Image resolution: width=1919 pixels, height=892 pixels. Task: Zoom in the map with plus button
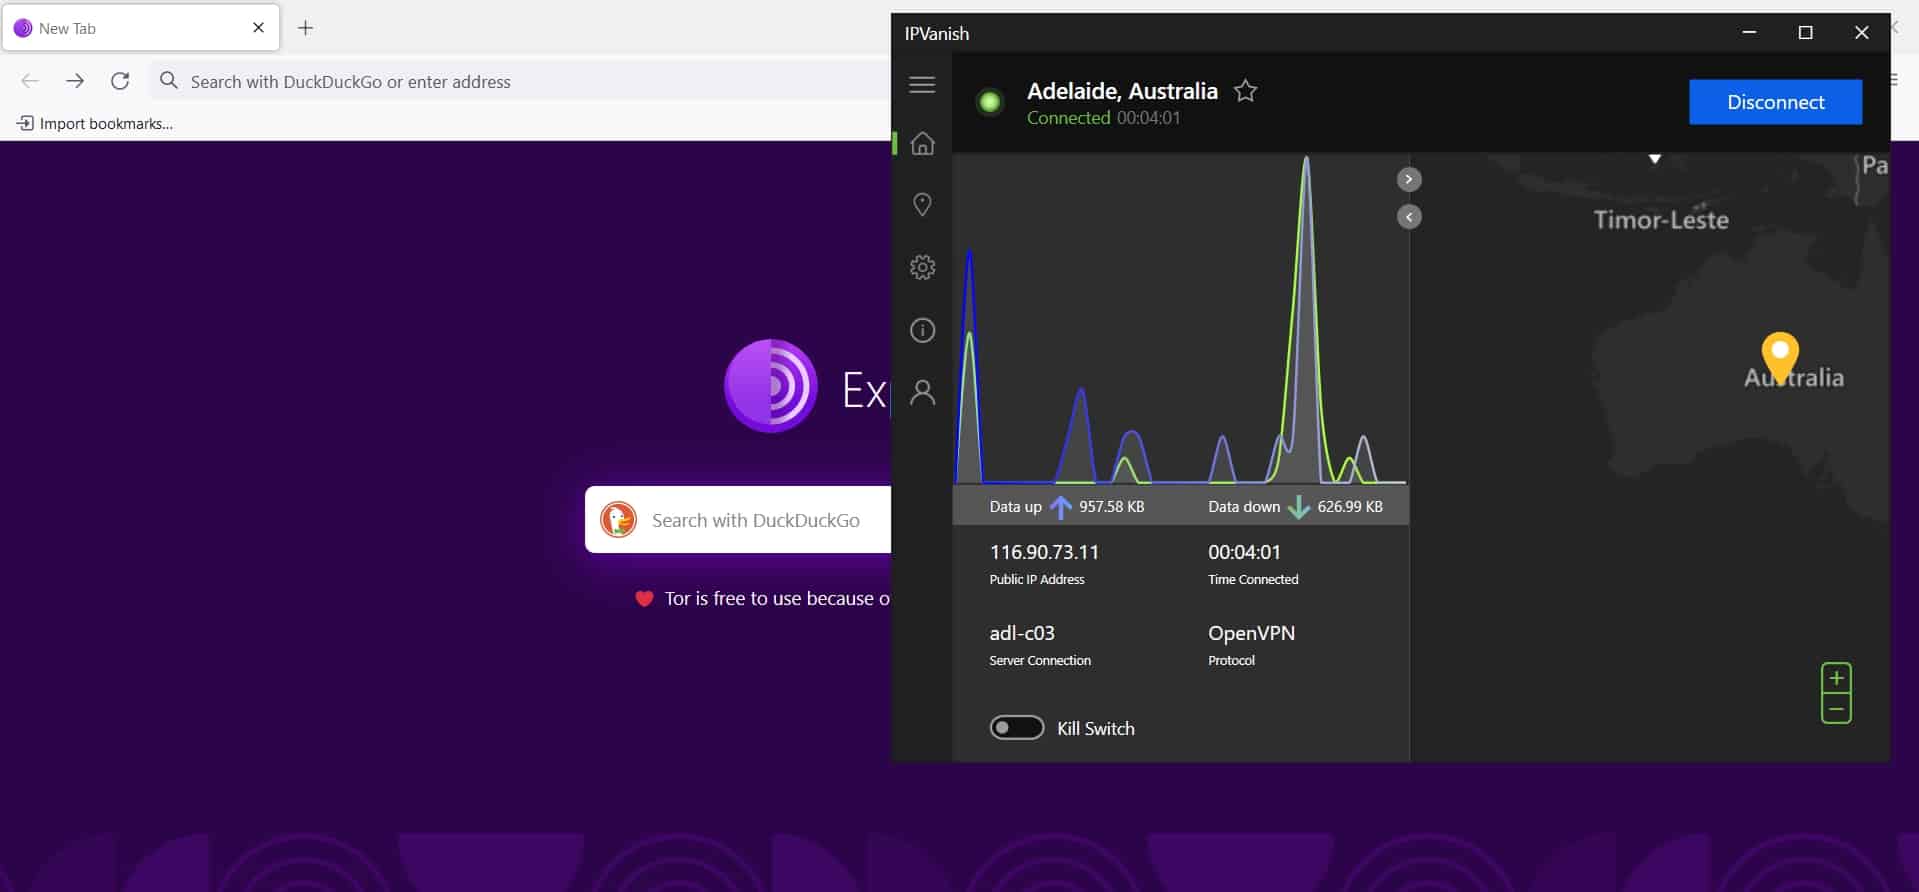click(1836, 678)
